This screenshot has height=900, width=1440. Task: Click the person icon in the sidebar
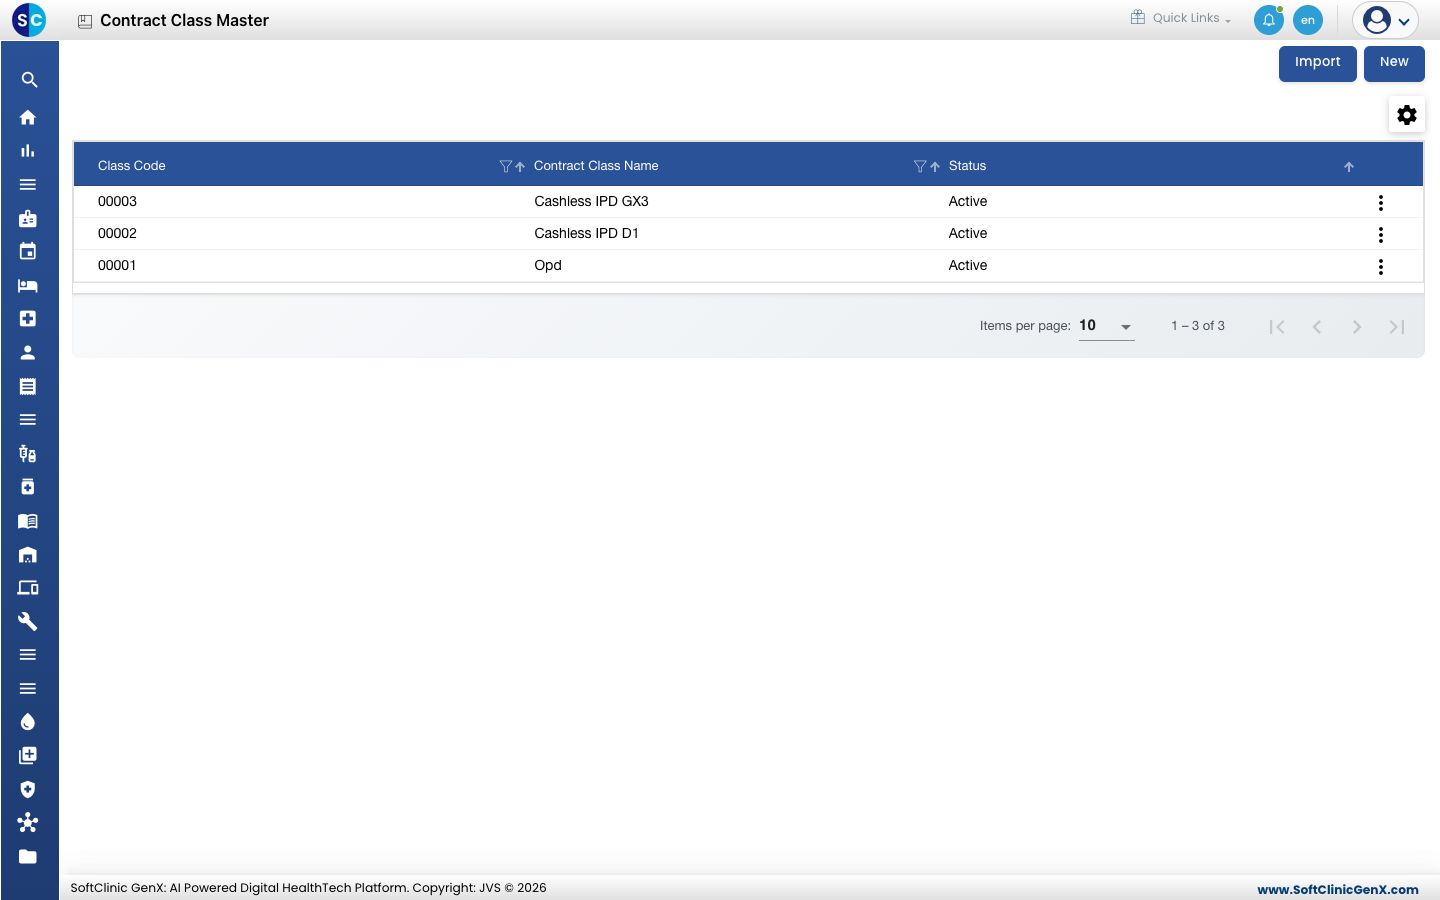pyautogui.click(x=28, y=352)
